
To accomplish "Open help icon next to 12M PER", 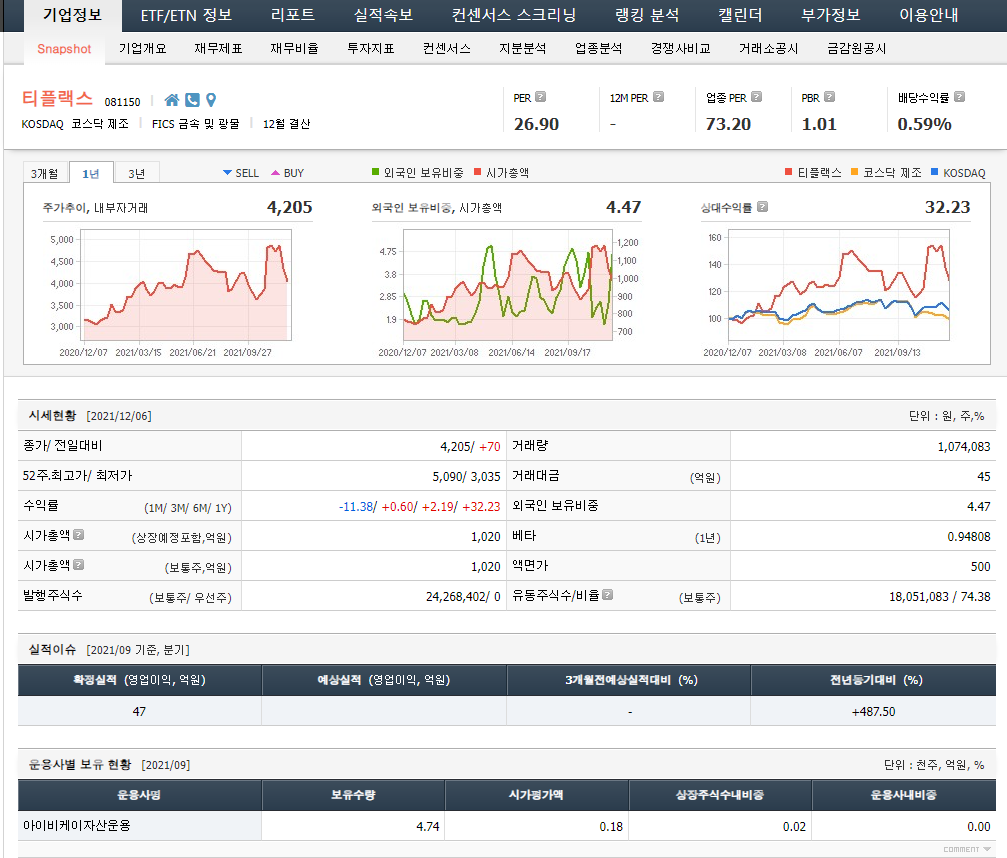I will (658, 97).
